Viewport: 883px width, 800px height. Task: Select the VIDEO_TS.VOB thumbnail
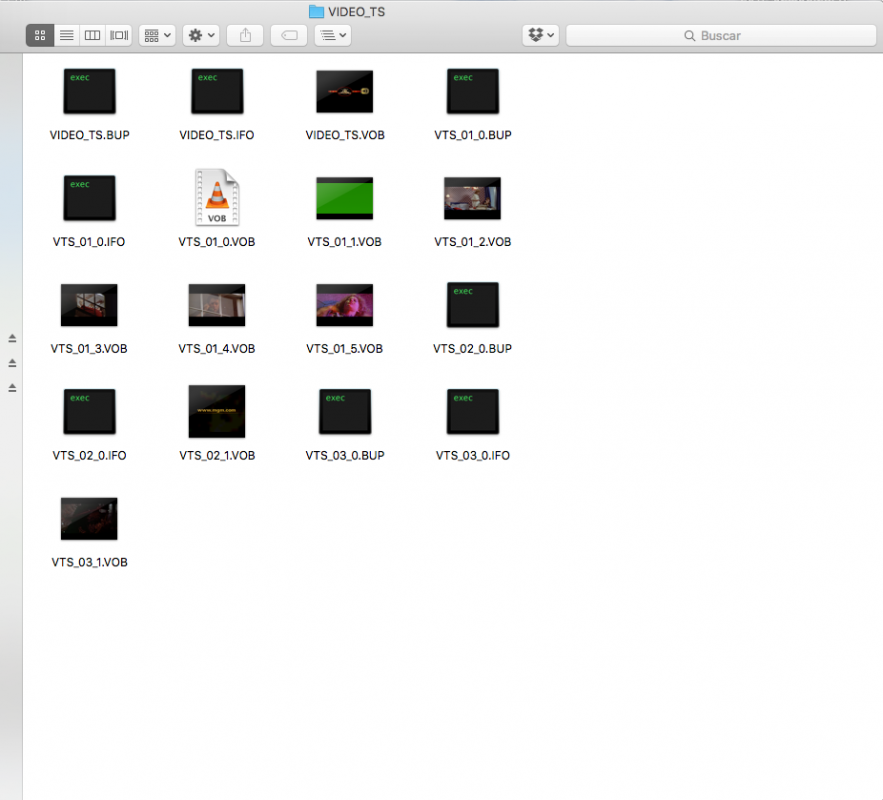(x=345, y=91)
